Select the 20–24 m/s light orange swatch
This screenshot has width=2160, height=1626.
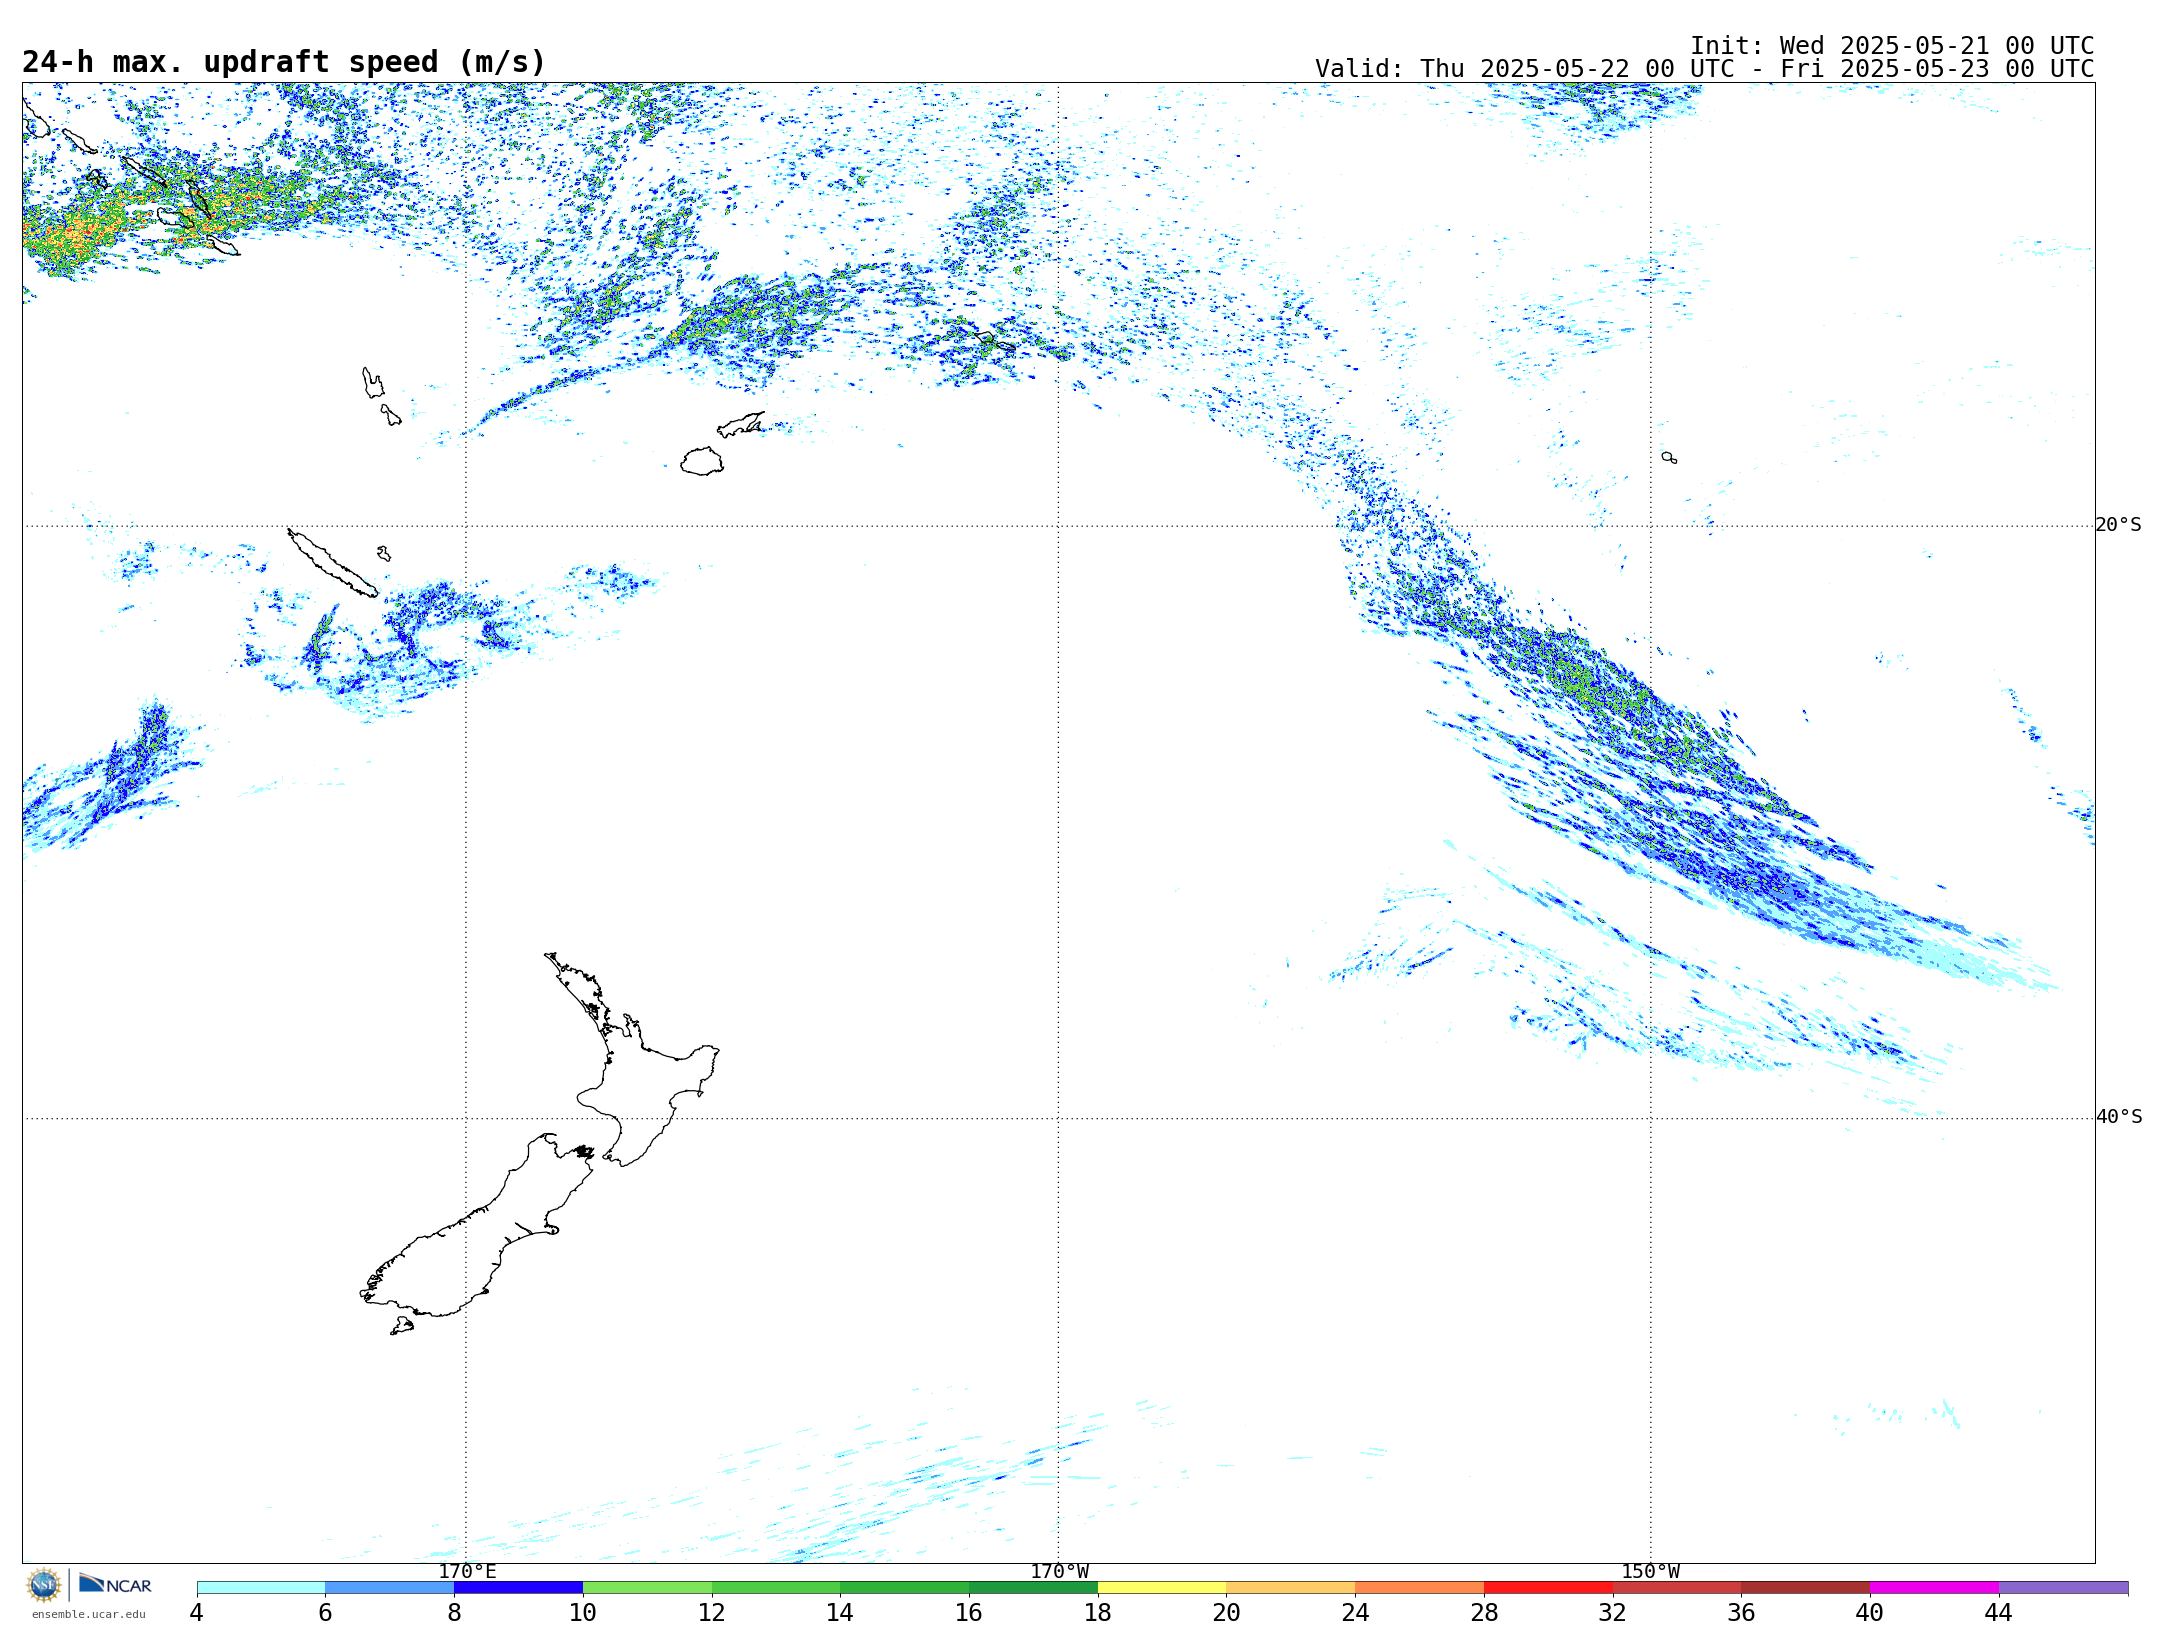coord(1291,1587)
